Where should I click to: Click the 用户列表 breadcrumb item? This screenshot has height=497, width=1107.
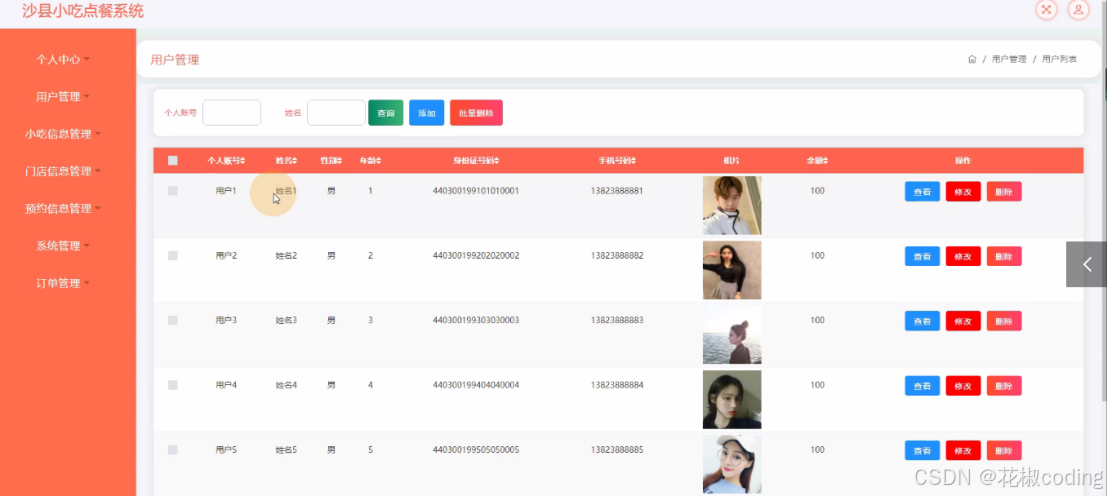click(x=1059, y=59)
